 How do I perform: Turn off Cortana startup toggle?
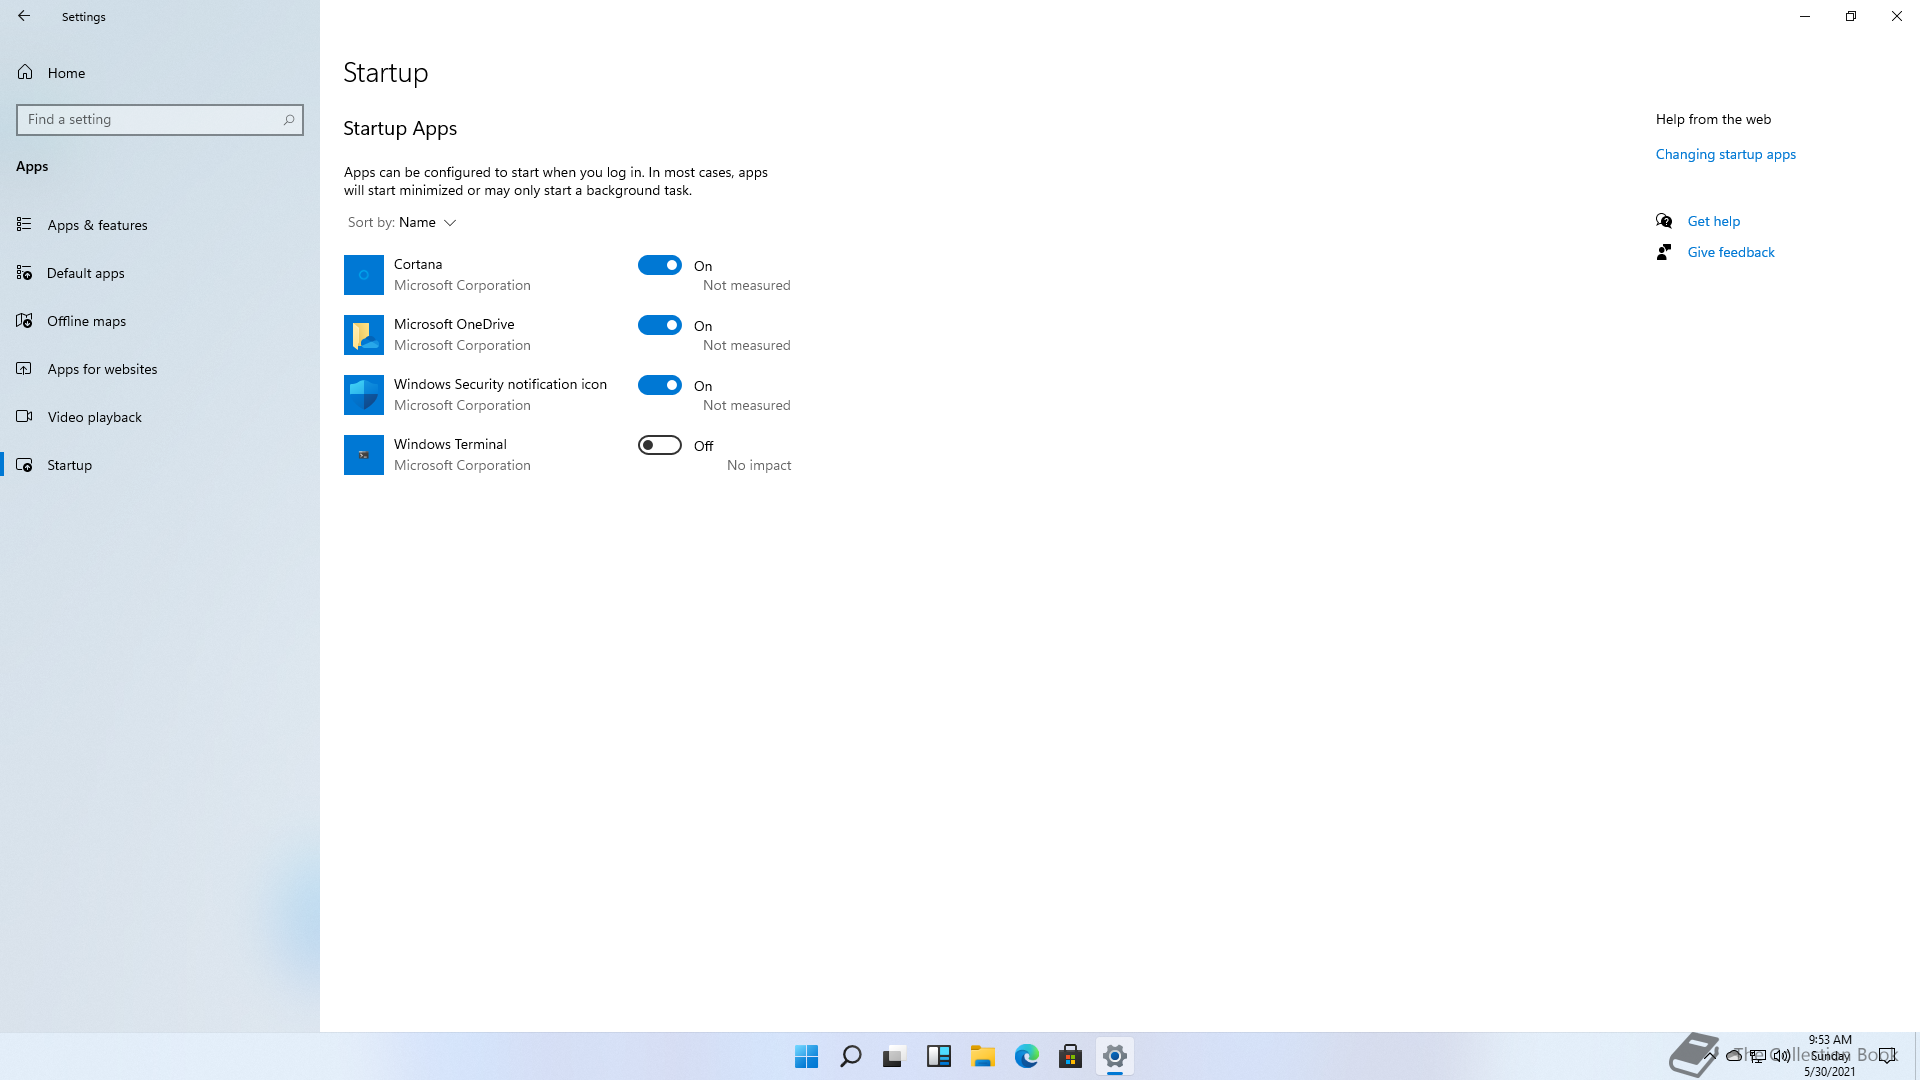pyautogui.click(x=660, y=265)
